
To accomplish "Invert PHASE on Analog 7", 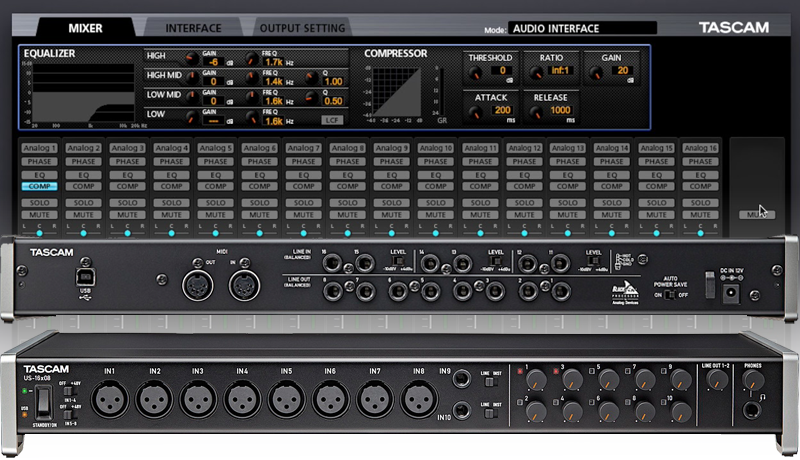I will [x=303, y=162].
